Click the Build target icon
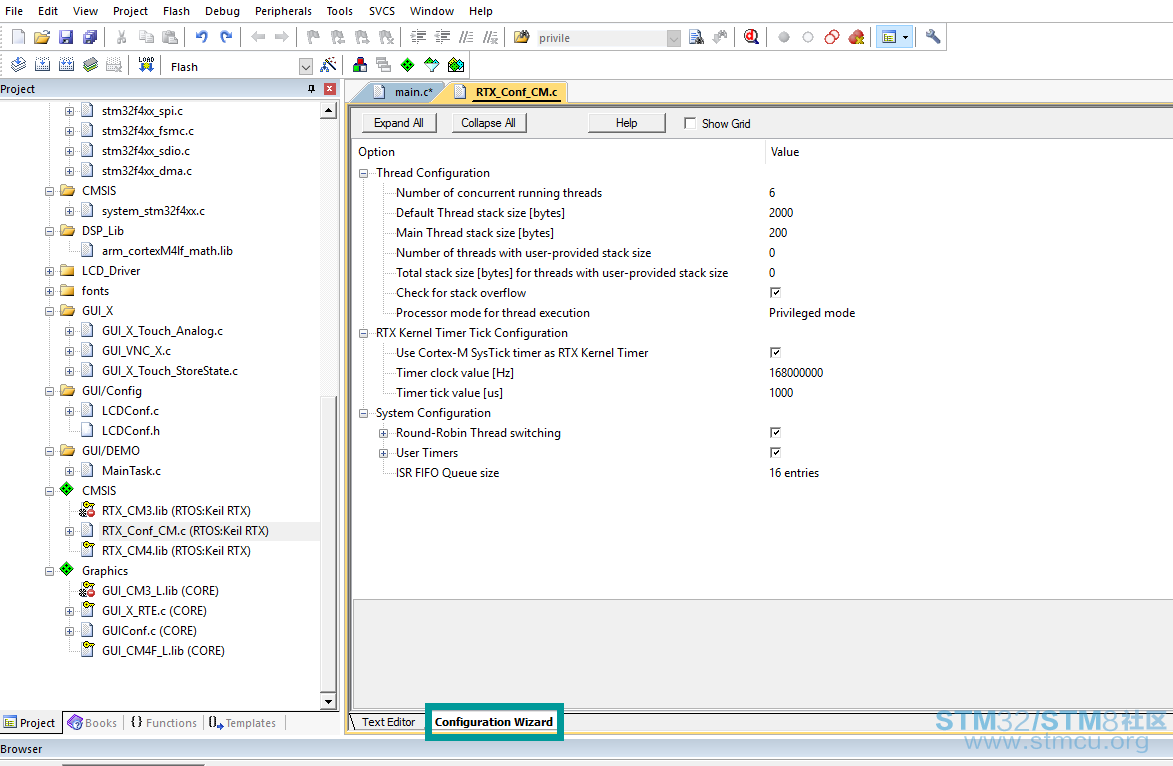This screenshot has width=1173, height=766. click(43, 65)
